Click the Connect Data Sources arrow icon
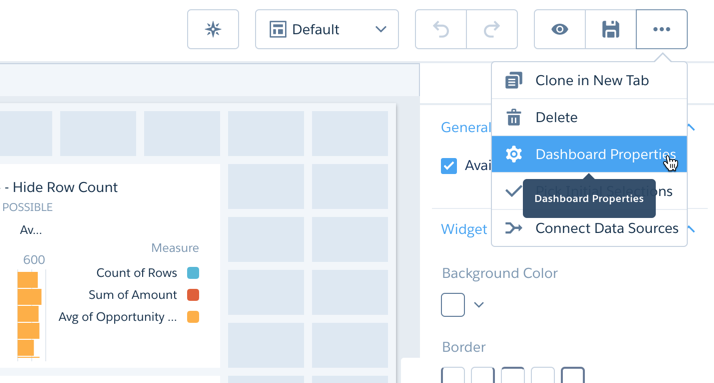 click(x=514, y=228)
